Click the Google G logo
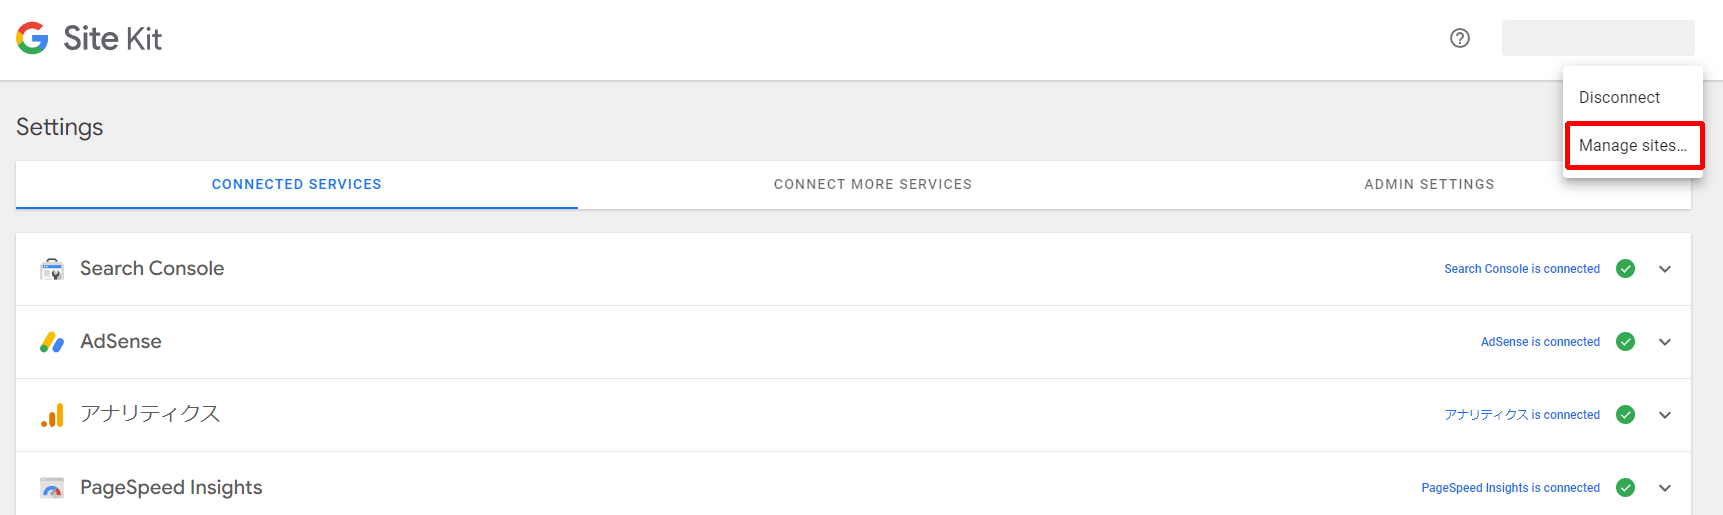 (32, 38)
